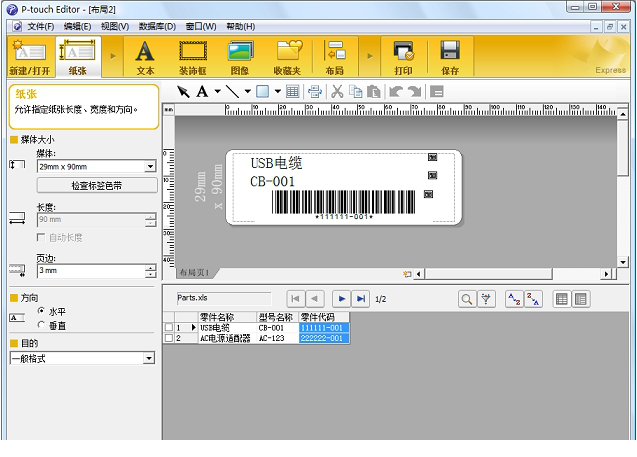Insert a table from the drawing toolbar
The image size is (637, 457).
coord(292,92)
